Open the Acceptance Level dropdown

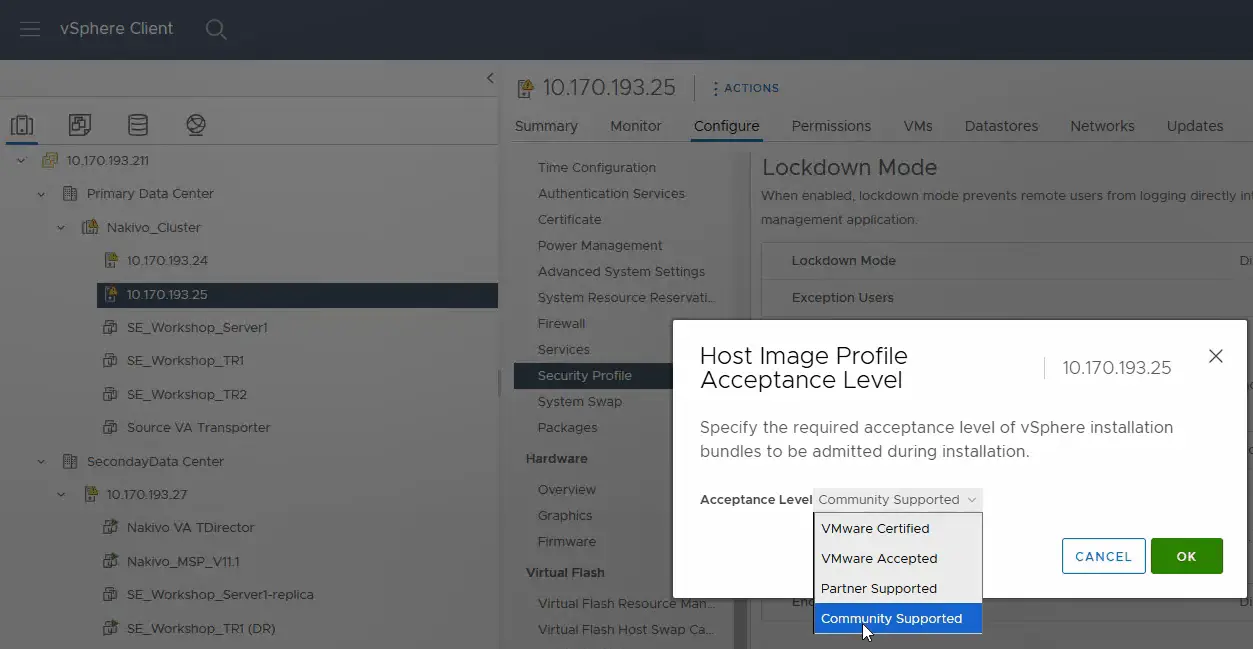pos(896,499)
